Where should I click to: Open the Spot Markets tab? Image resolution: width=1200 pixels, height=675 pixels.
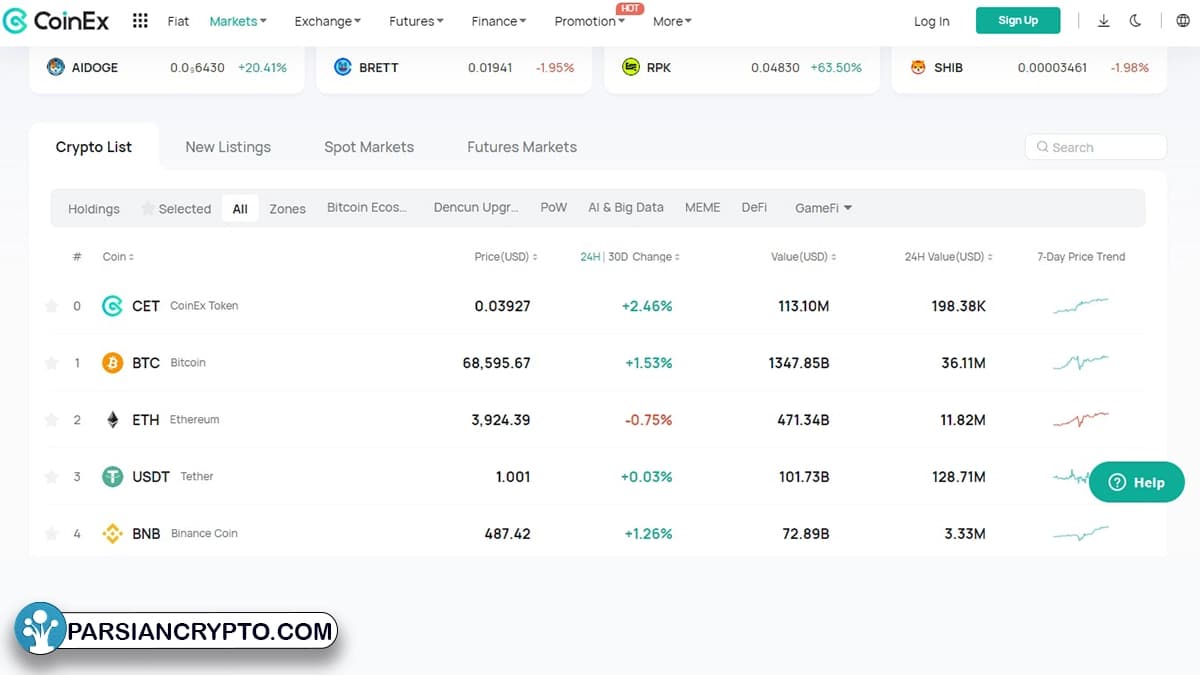click(369, 147)
